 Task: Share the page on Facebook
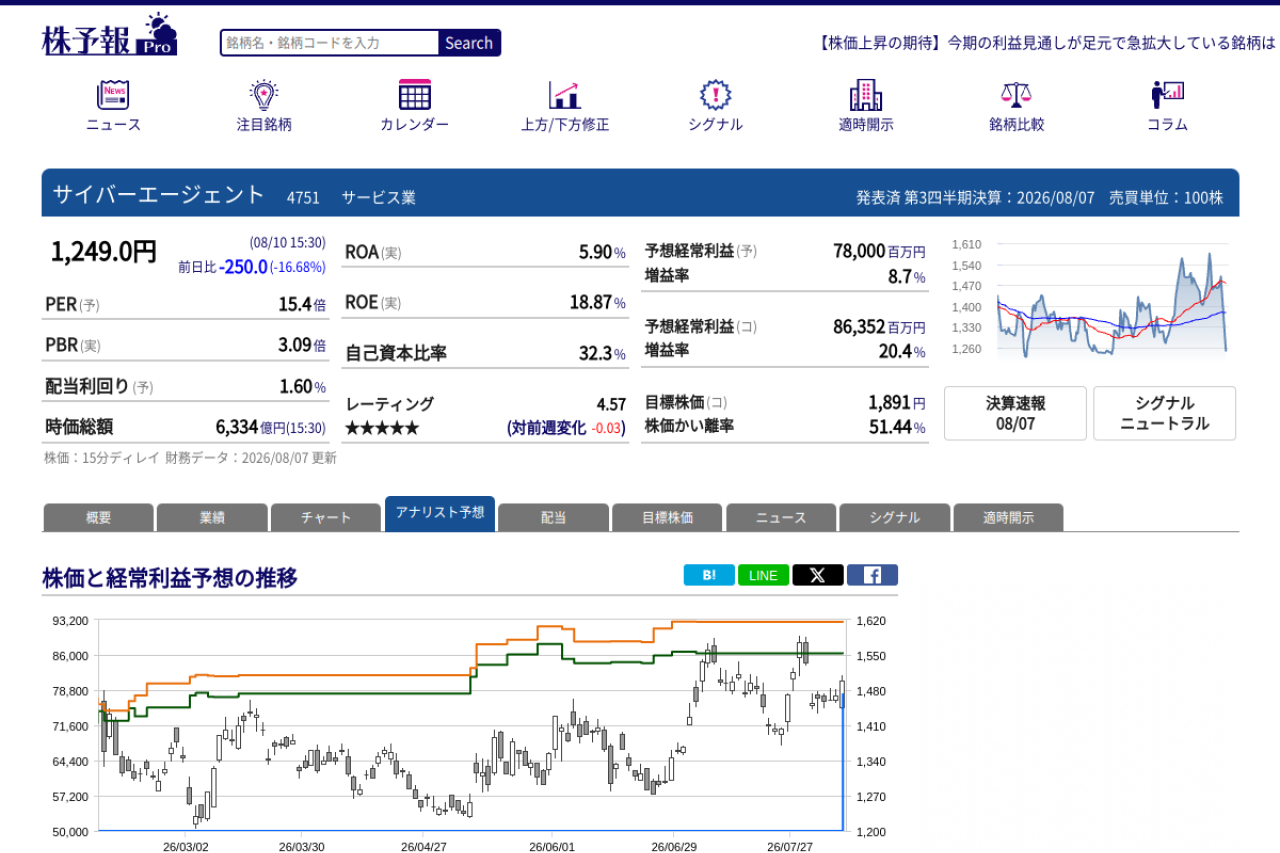click(872, 575)
